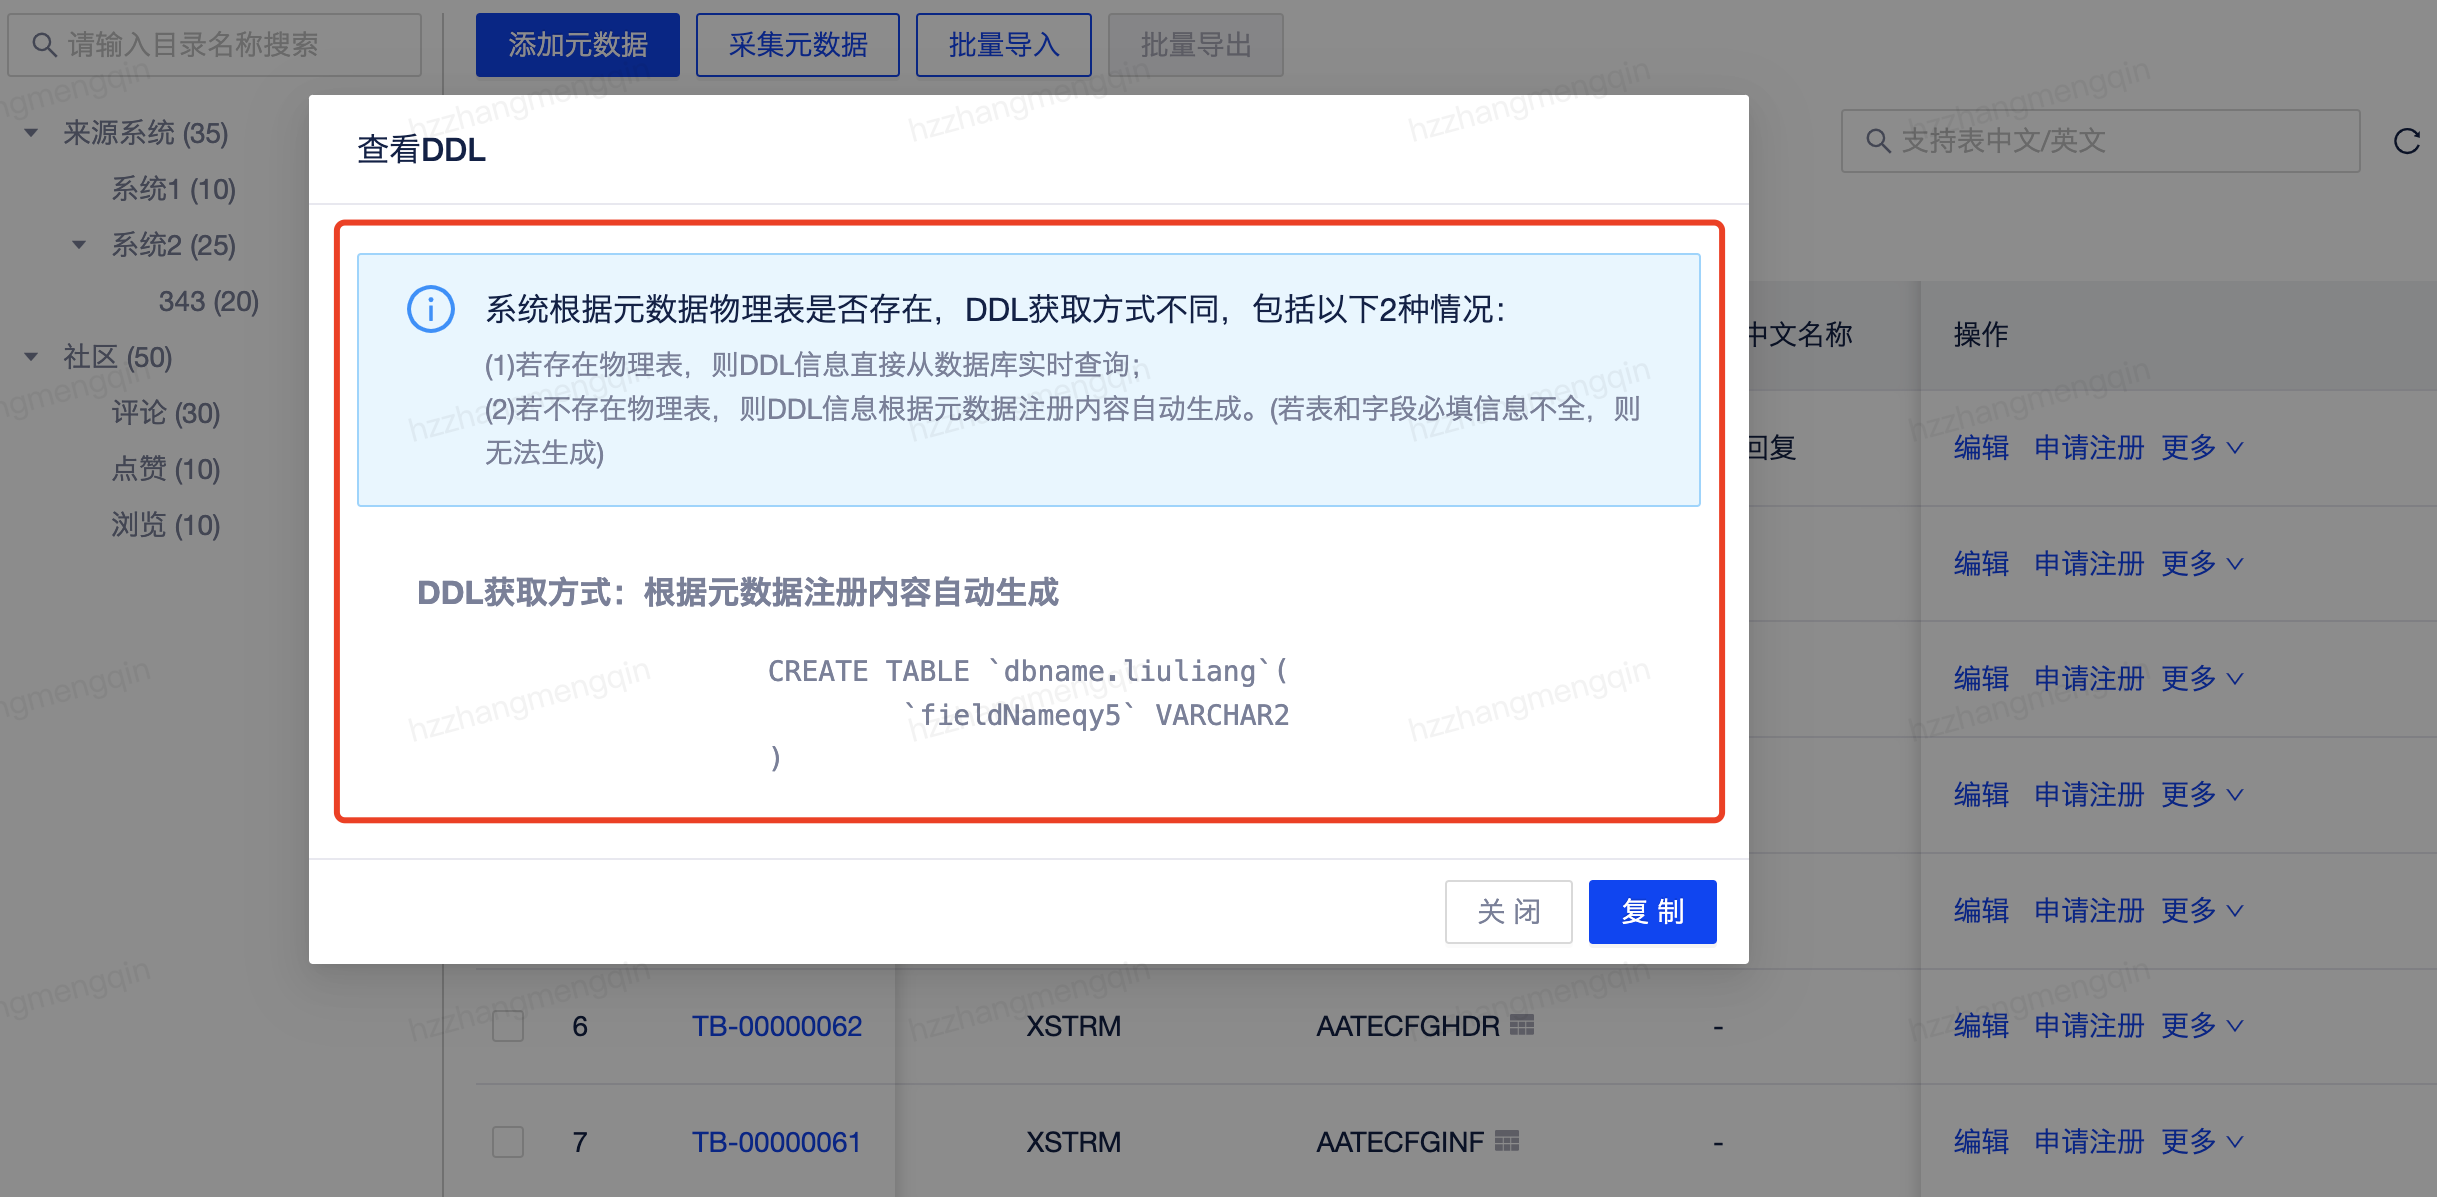The height and width of the screenshot is (1197, 2437).
Task: Check the checkbox on row 6
Action: pos(507,1026)
